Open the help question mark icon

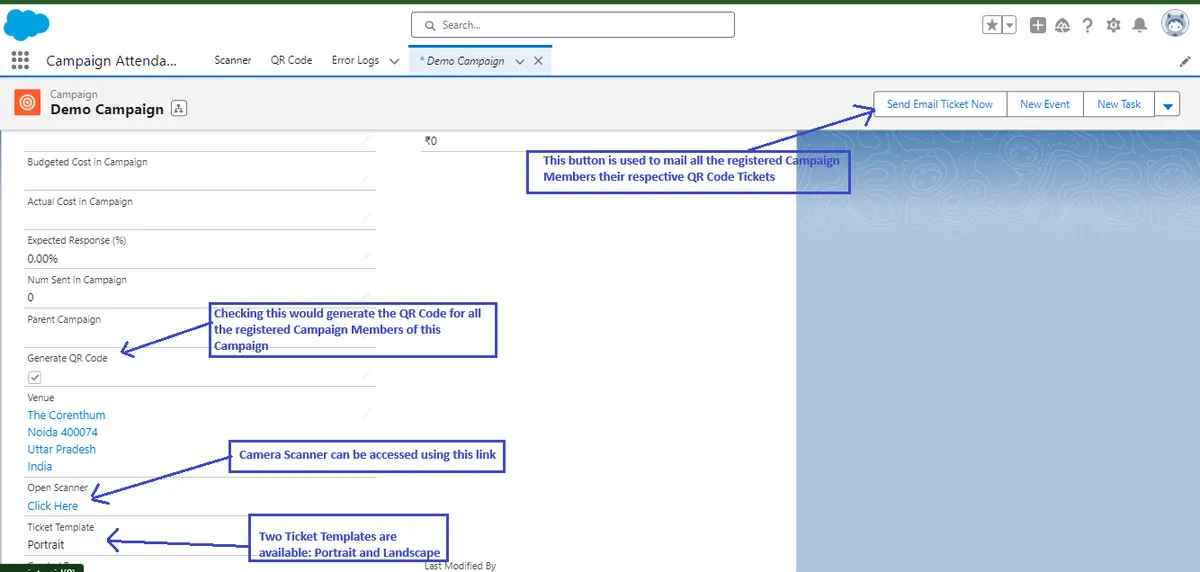(1088, 25)
